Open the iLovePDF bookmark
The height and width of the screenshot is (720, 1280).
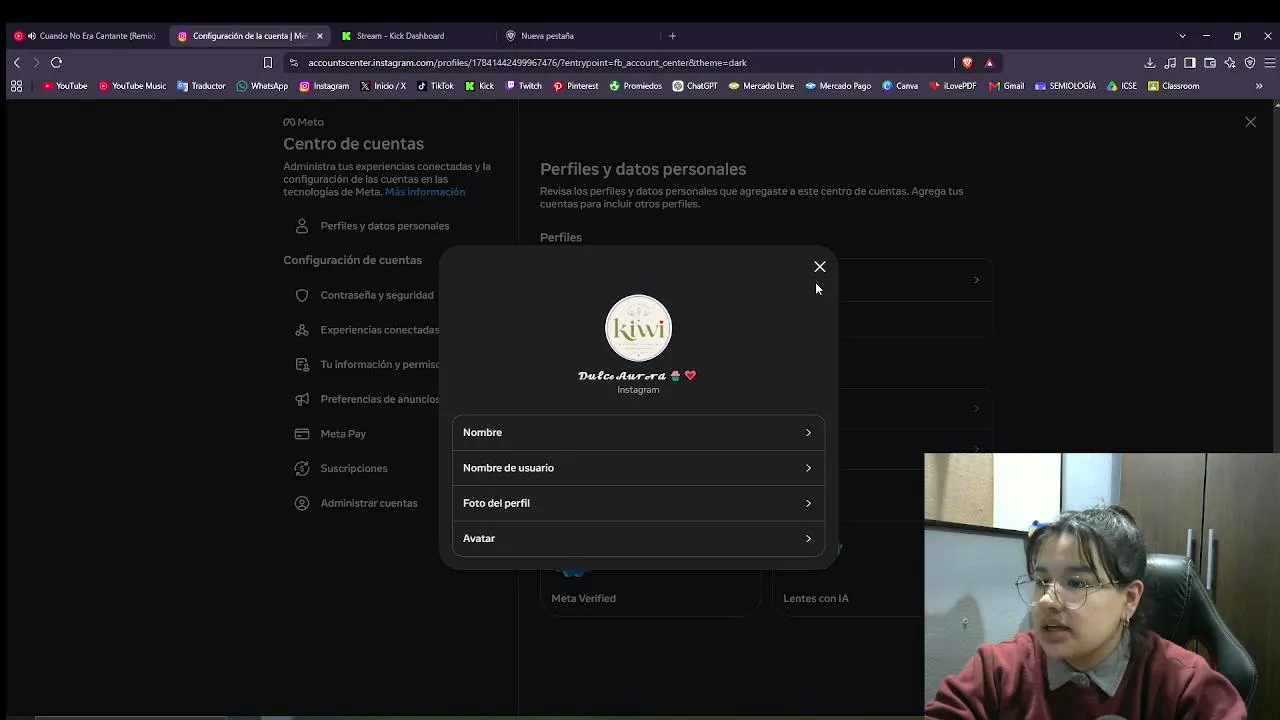(952, 86)
